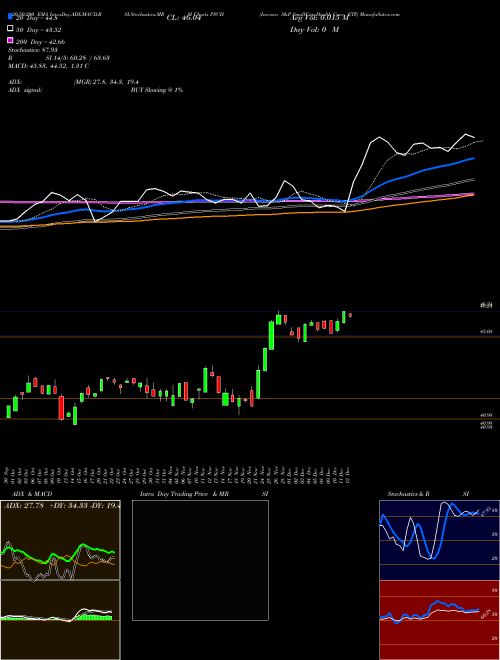Click the RSI 14/3 '60.28 / 63.63' reading
Image resolution: width=500 pixels, height=660 pixels.
88,58
